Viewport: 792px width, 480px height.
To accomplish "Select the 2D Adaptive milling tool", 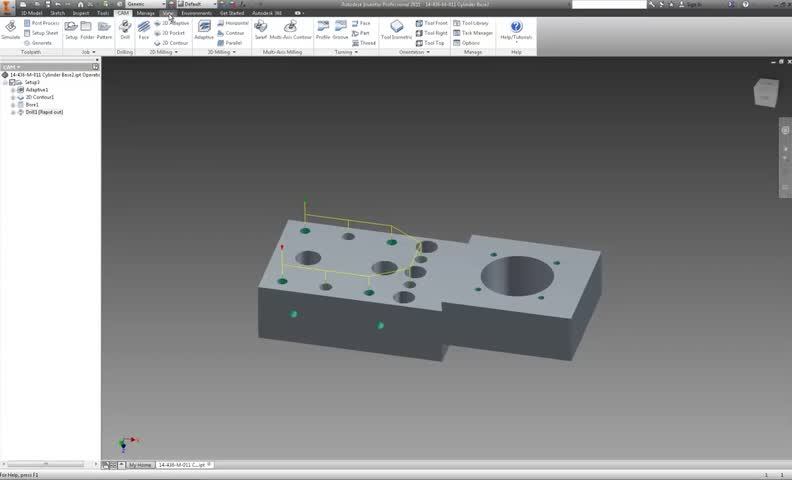I will click(172, 23).
